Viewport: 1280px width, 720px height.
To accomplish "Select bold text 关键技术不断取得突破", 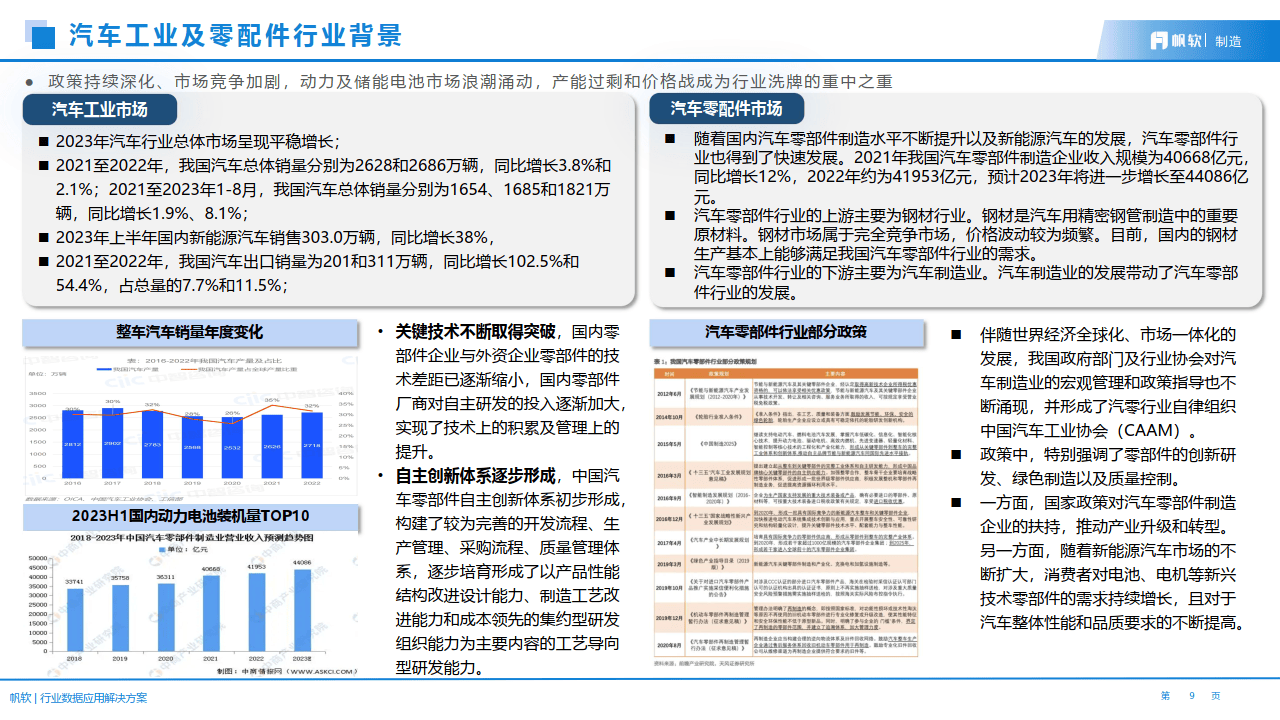I will click(475, 331).
